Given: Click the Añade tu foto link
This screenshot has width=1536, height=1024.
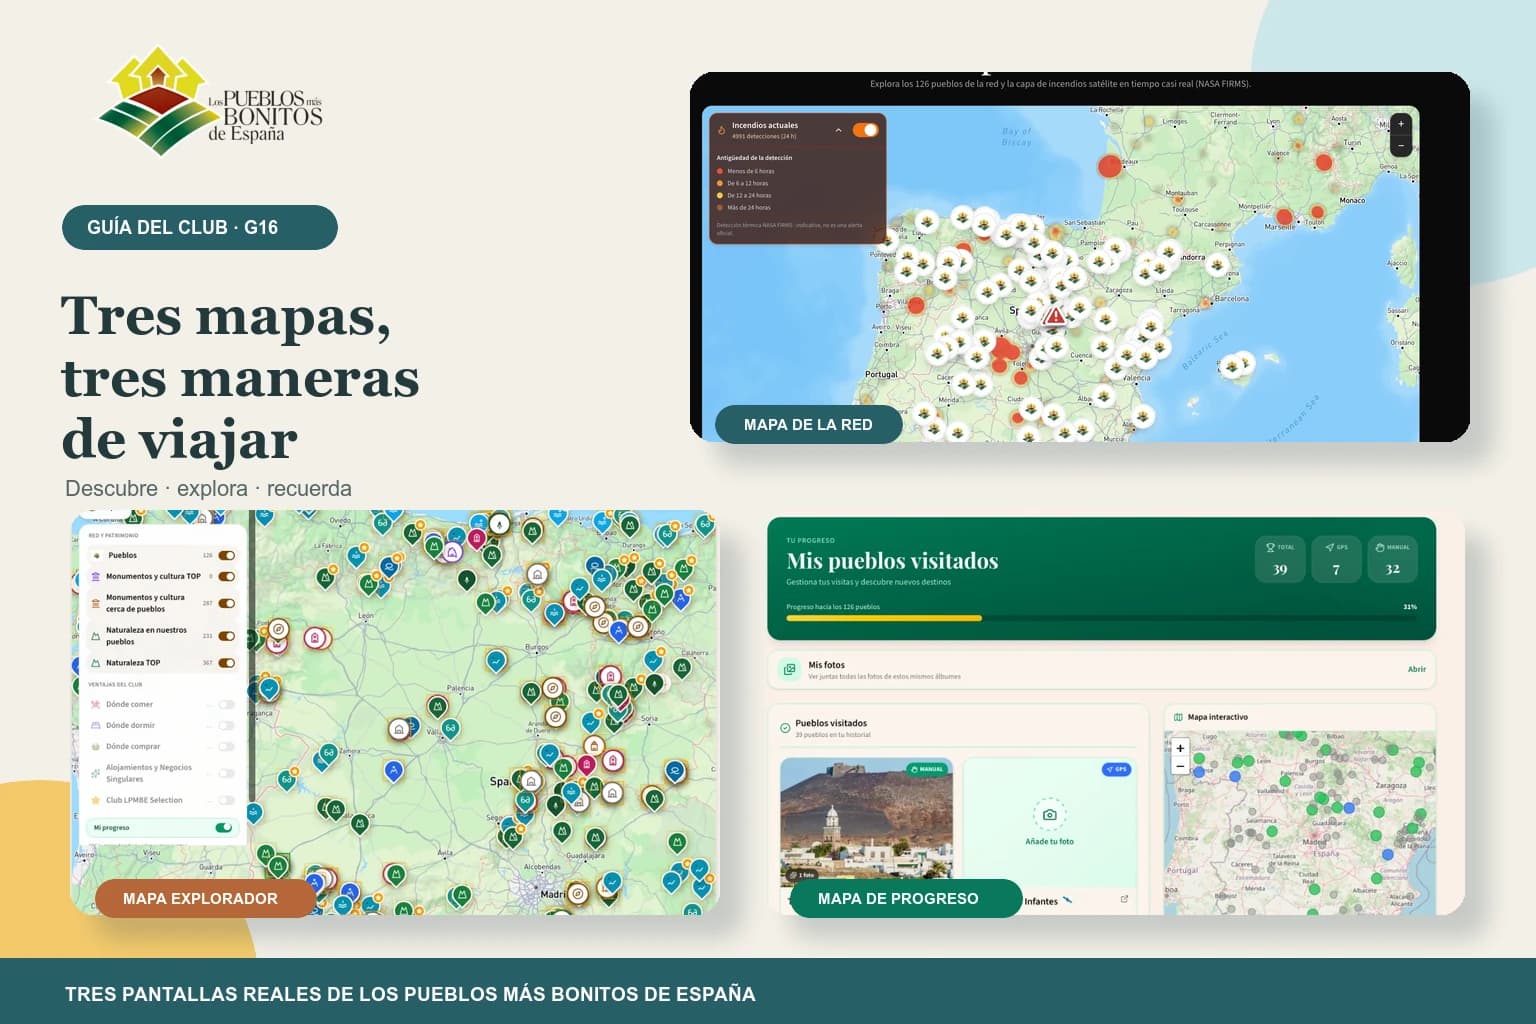Looking at the screenshot, I should 1049,841.
